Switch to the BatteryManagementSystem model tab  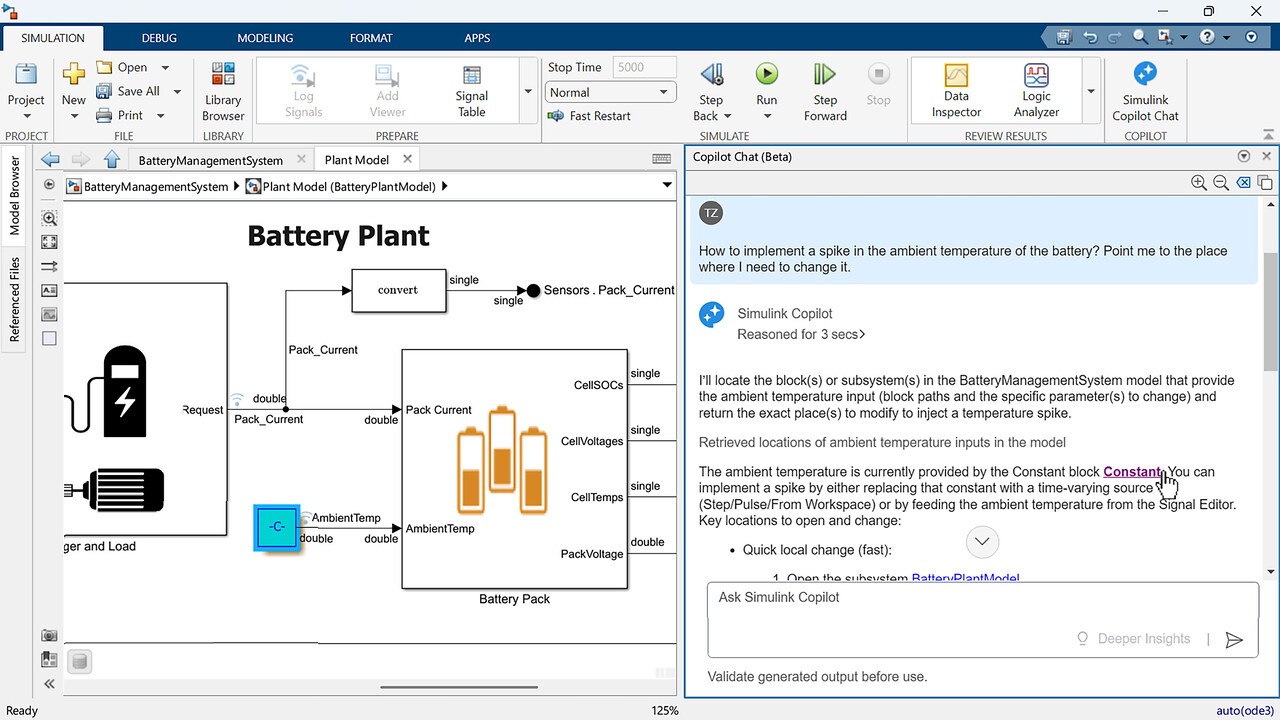coord(211,160)
